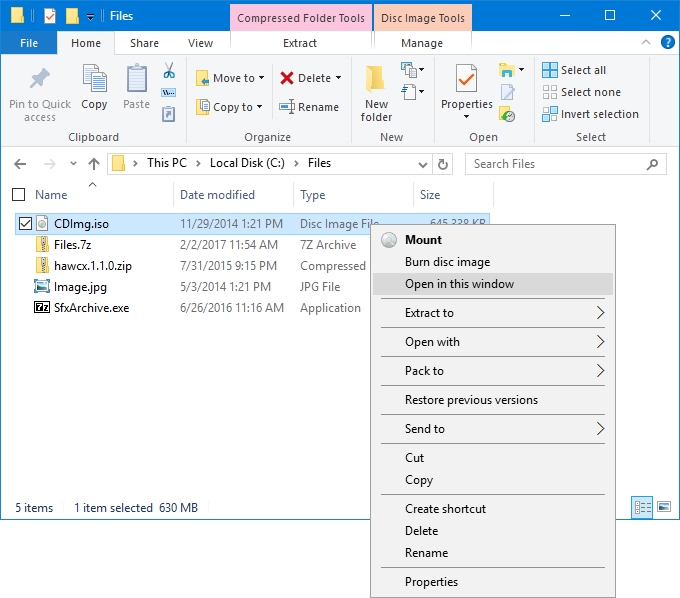
Task: Click the History icon in Open group
Action: click(x=507, y=114)
